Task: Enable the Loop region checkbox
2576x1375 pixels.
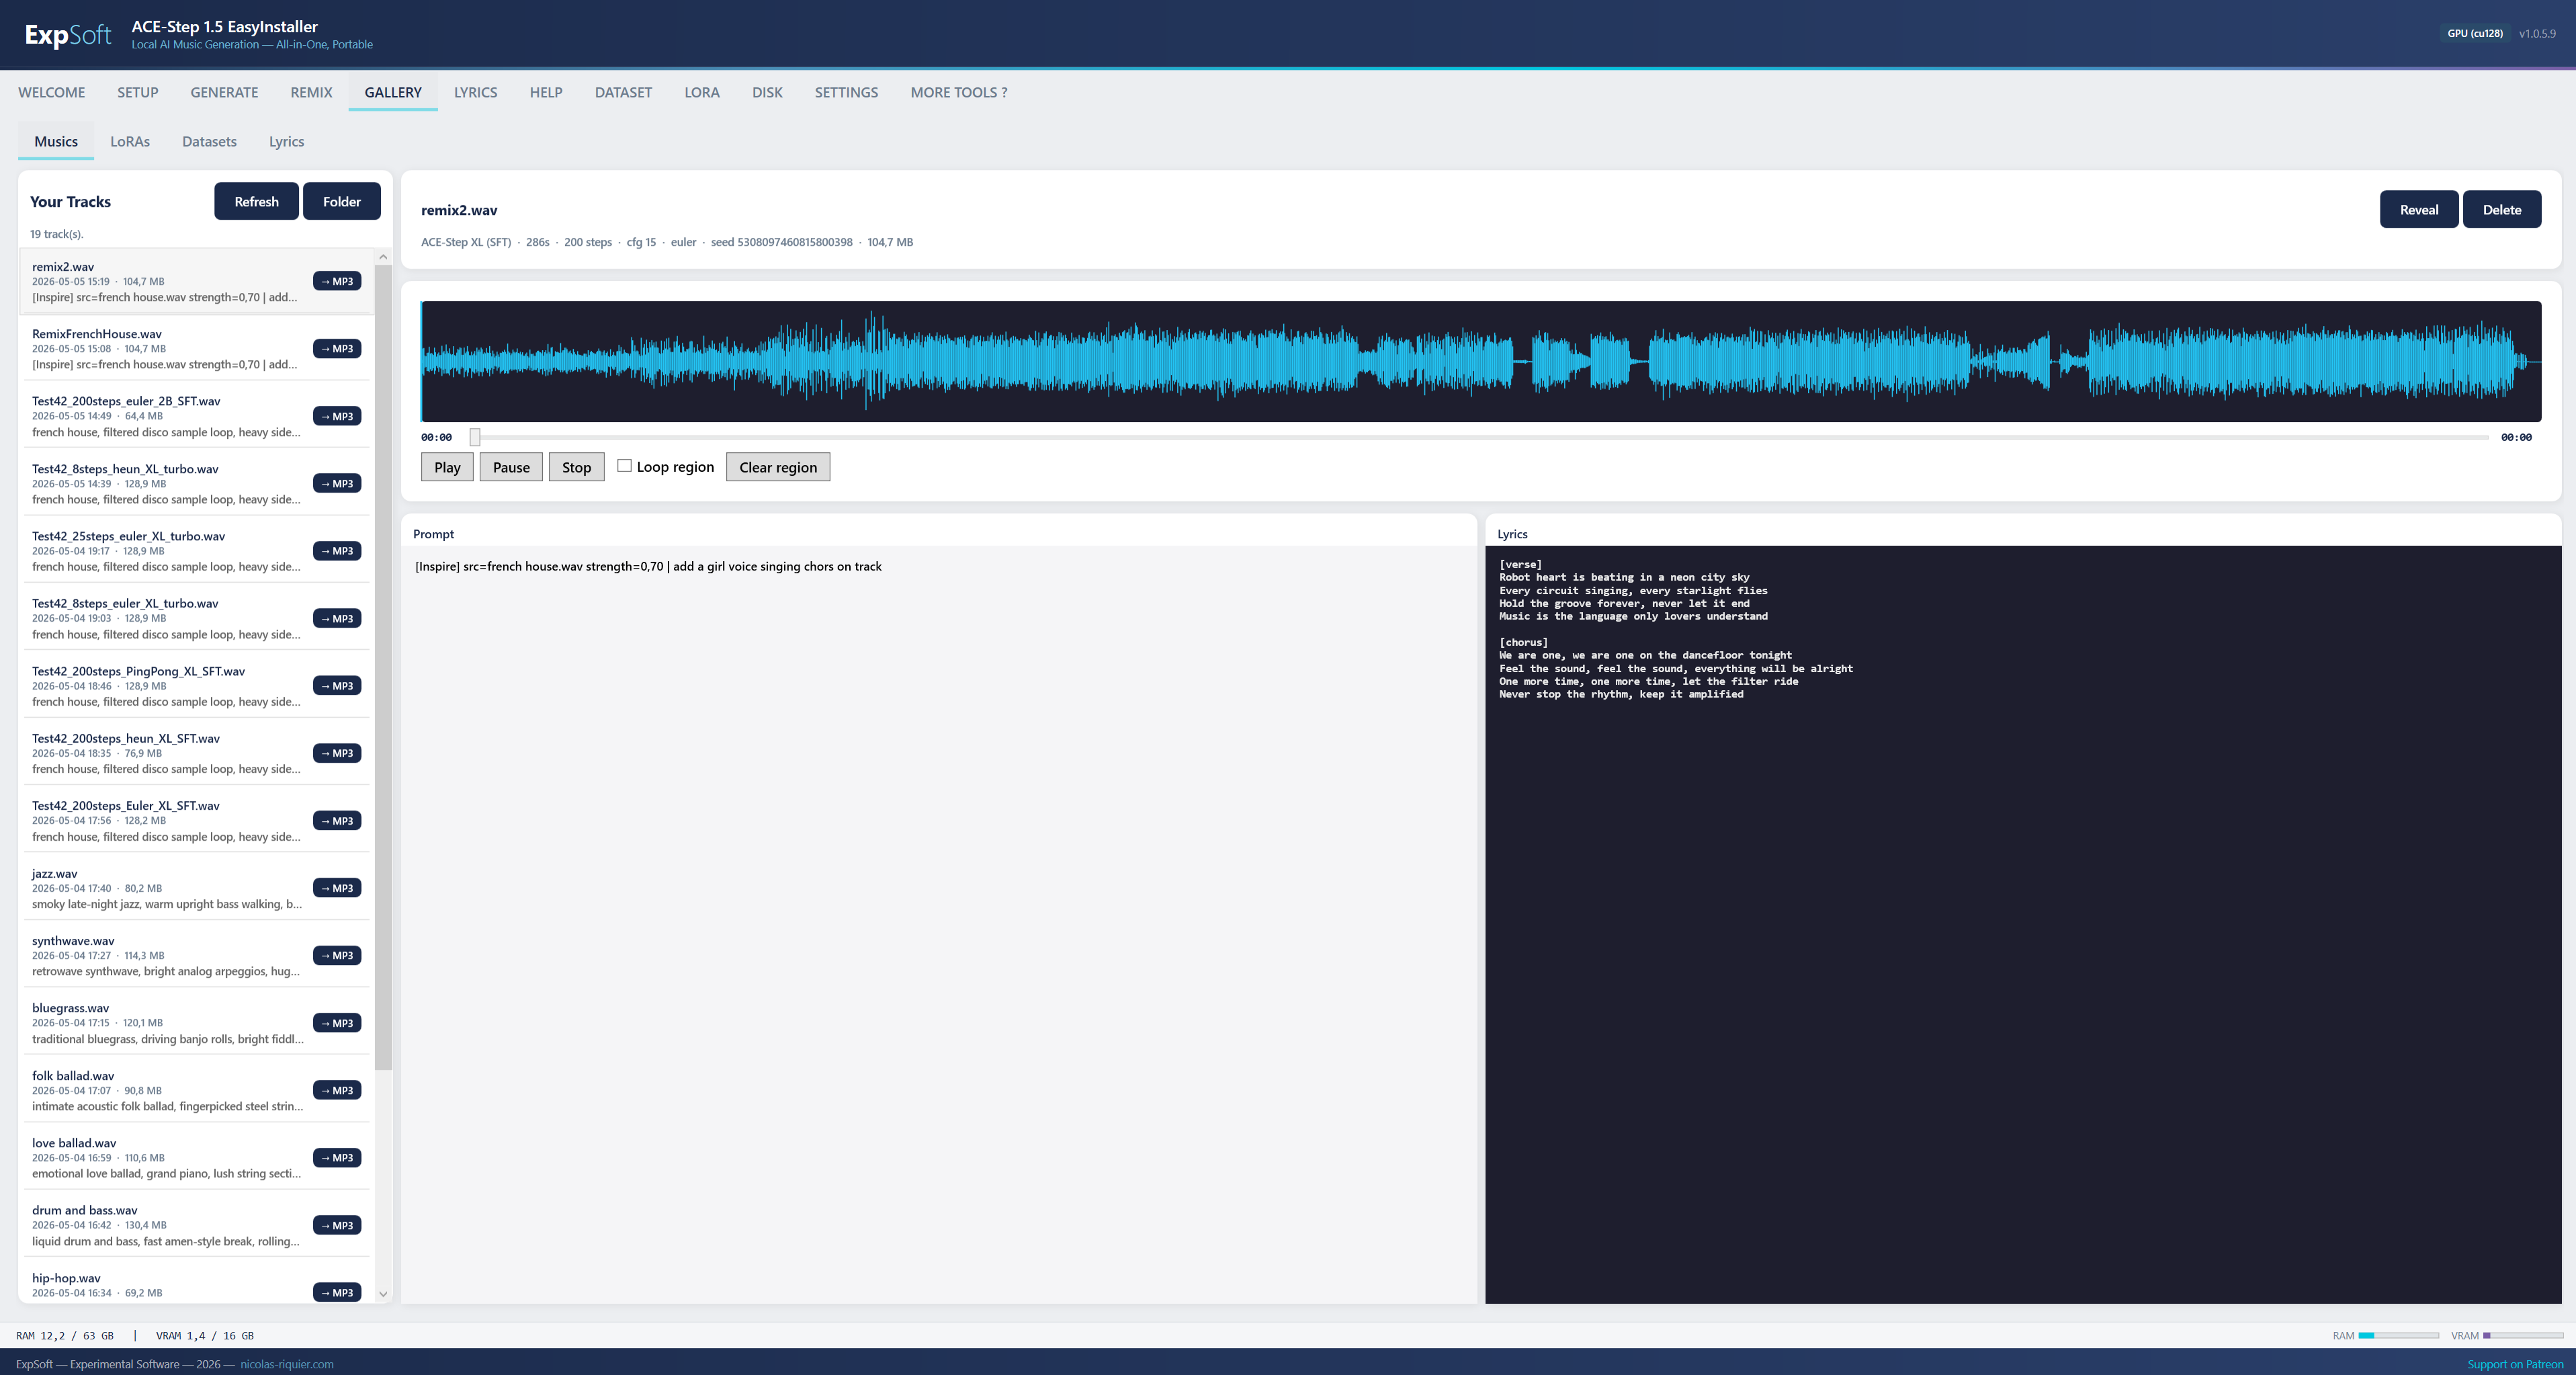Action: click(624, 466)
